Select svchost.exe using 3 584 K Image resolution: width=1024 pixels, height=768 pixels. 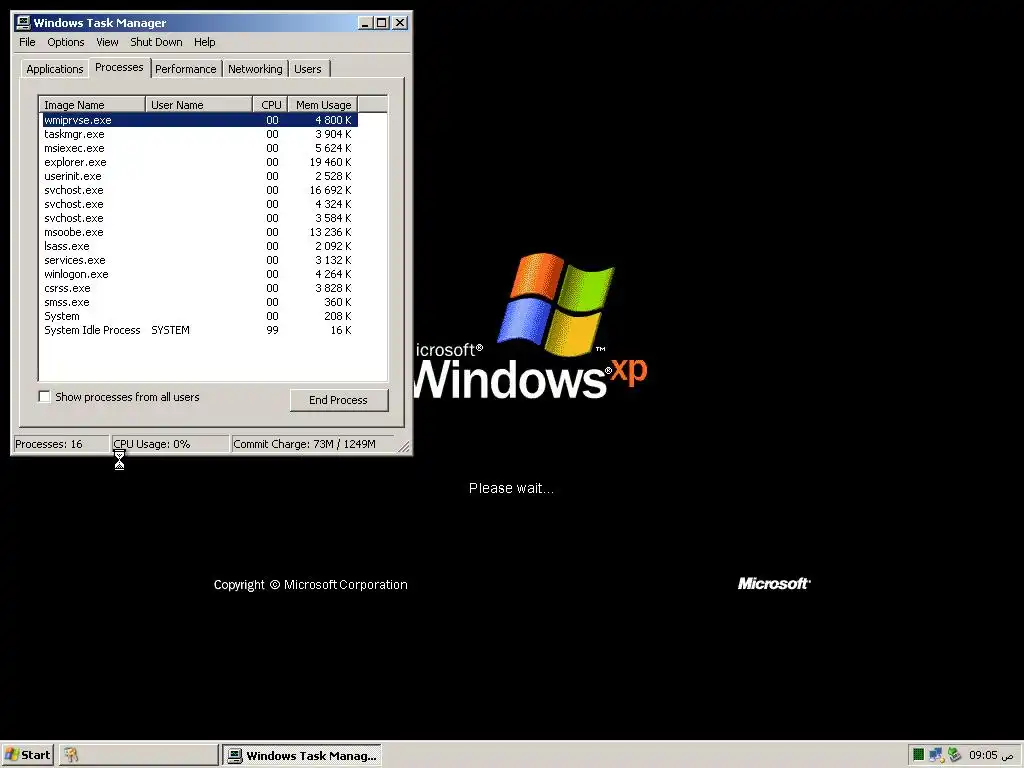pyautogui.click(x=199, y=218)
